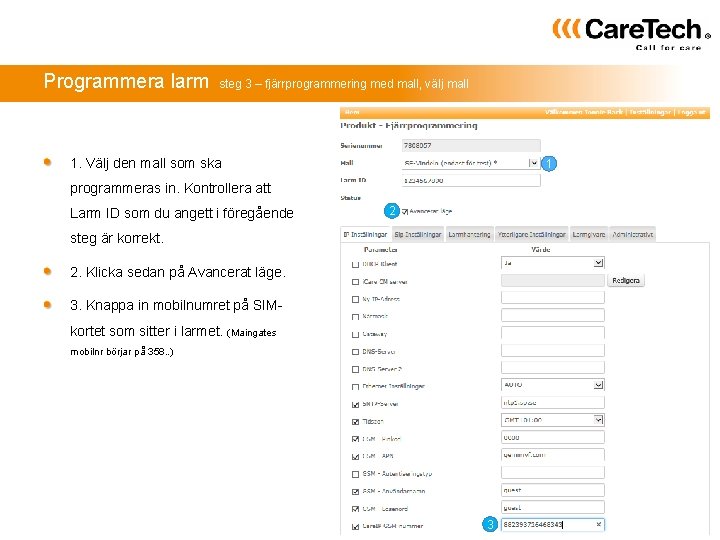Click the Logga ut link
The width and height of the screenshot is (720, 540).
692,112
